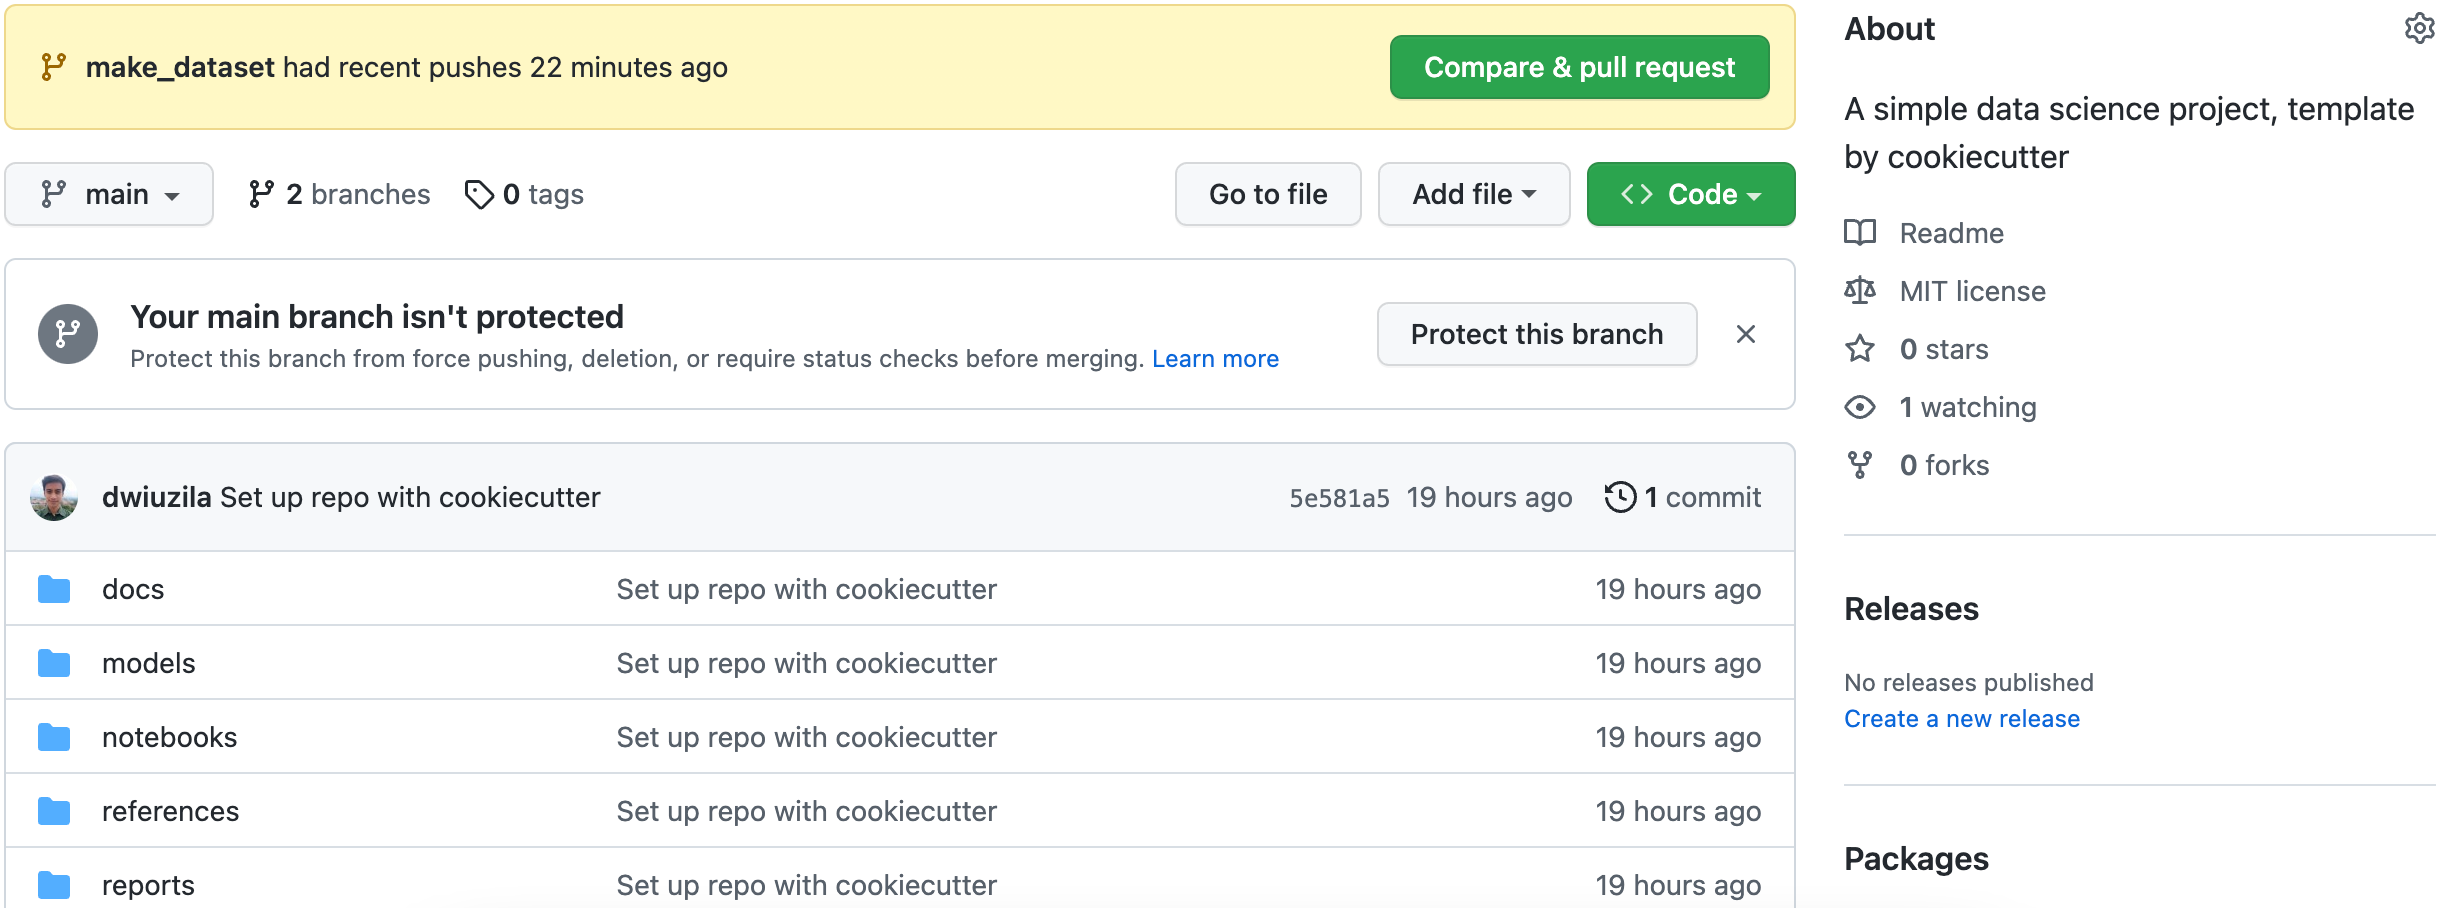Viewport: 2442px width, 908px height.
Task: Dismiss the branch protection notice
Action: 1746,334
